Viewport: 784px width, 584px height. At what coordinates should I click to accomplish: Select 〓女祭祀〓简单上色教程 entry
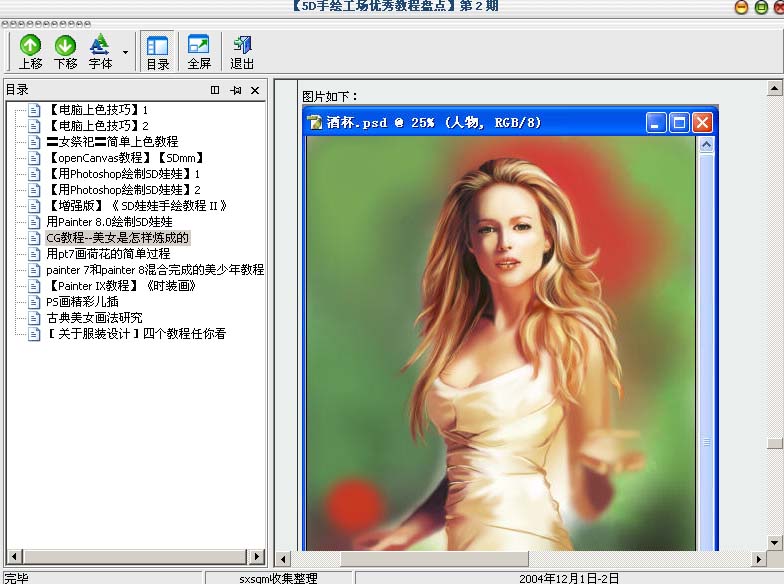(x=112, y=142)
